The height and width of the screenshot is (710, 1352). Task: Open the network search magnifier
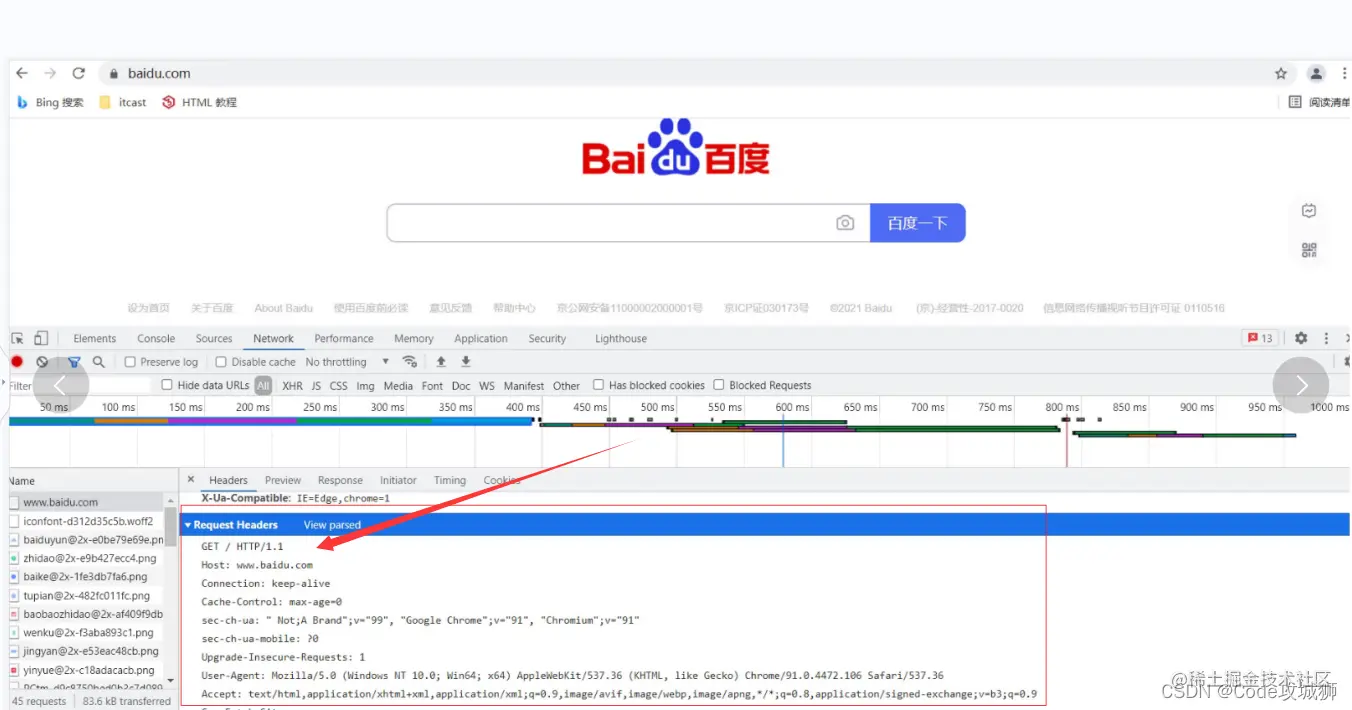click(98, 362)
